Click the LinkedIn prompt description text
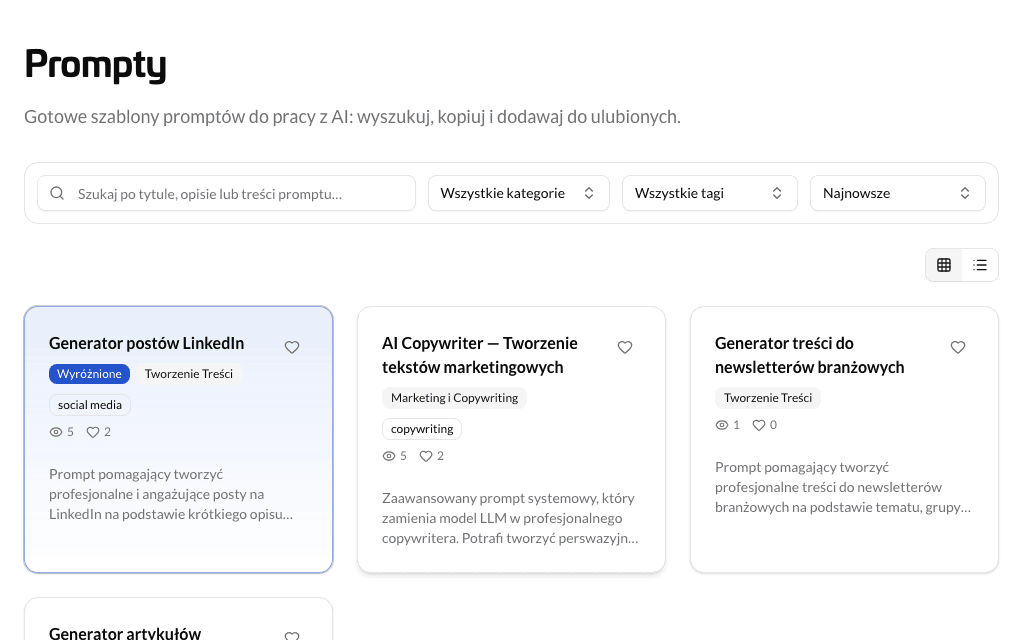This screenshot has width=1023, height=640. click(171, 494)
